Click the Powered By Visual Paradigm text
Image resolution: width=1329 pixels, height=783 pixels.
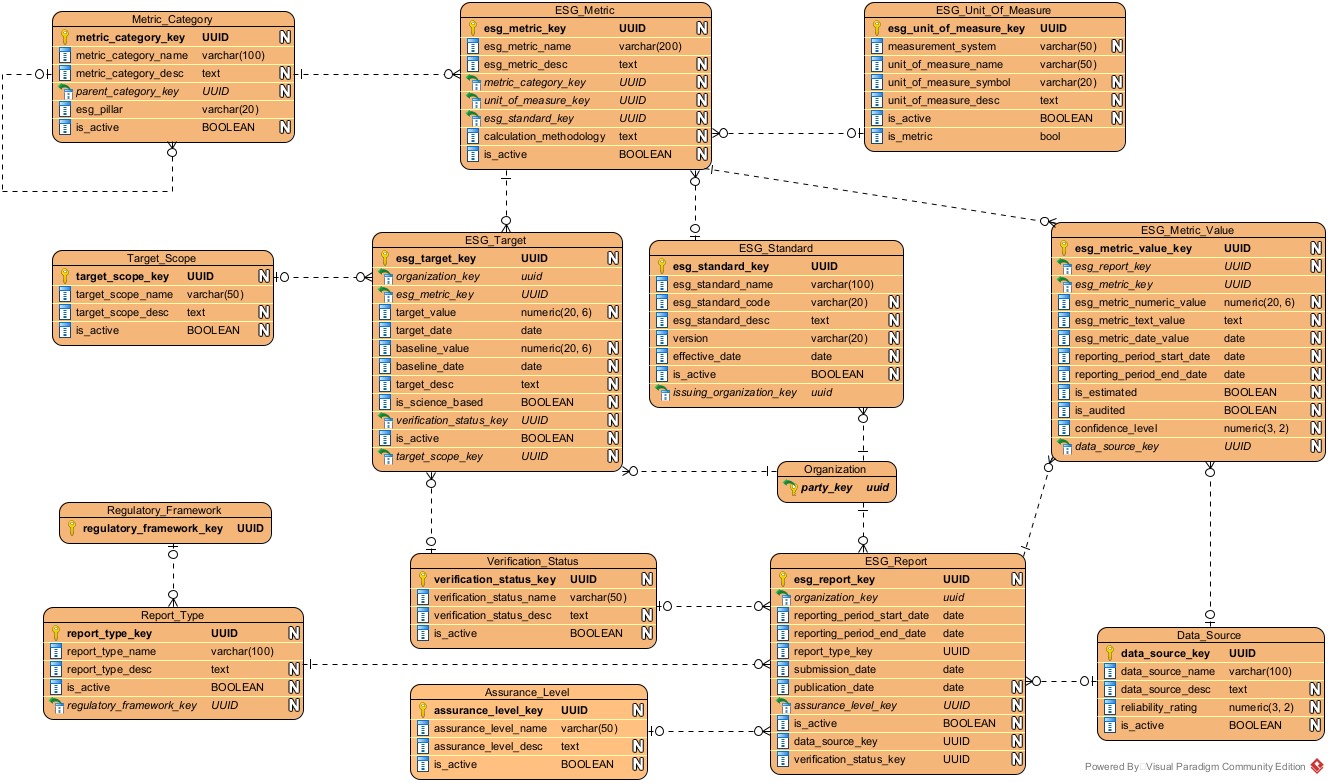[x=1195, y=767]
